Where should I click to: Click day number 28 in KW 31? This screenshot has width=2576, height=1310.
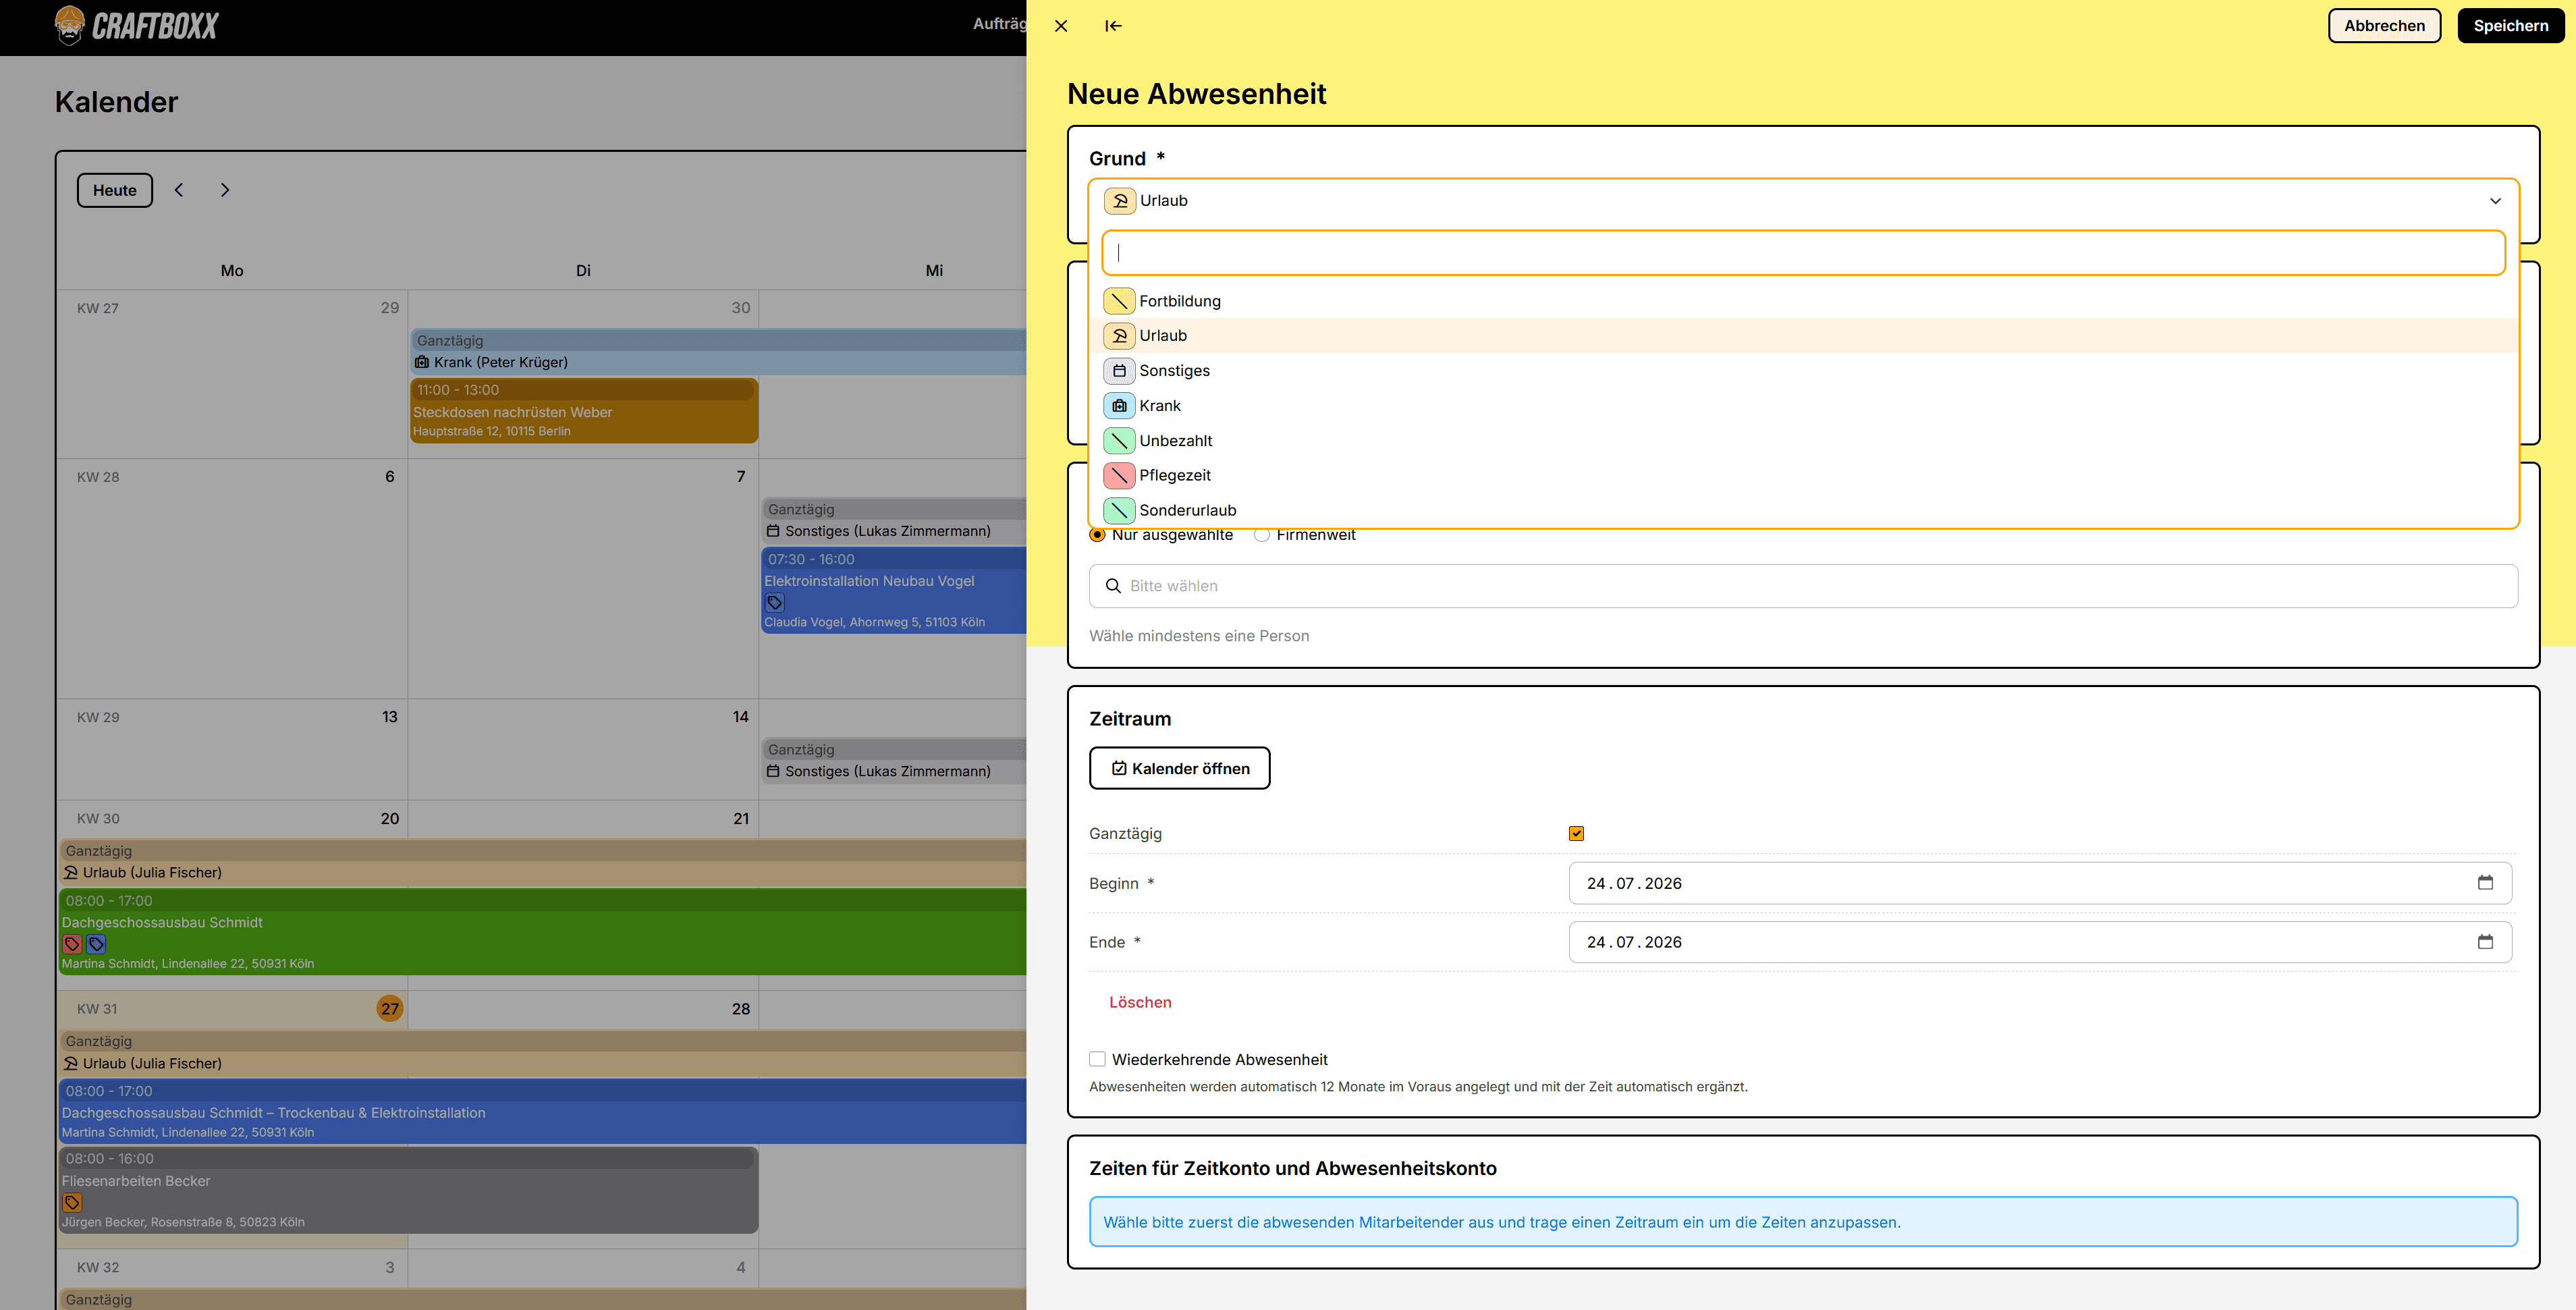pos(740,1009)
